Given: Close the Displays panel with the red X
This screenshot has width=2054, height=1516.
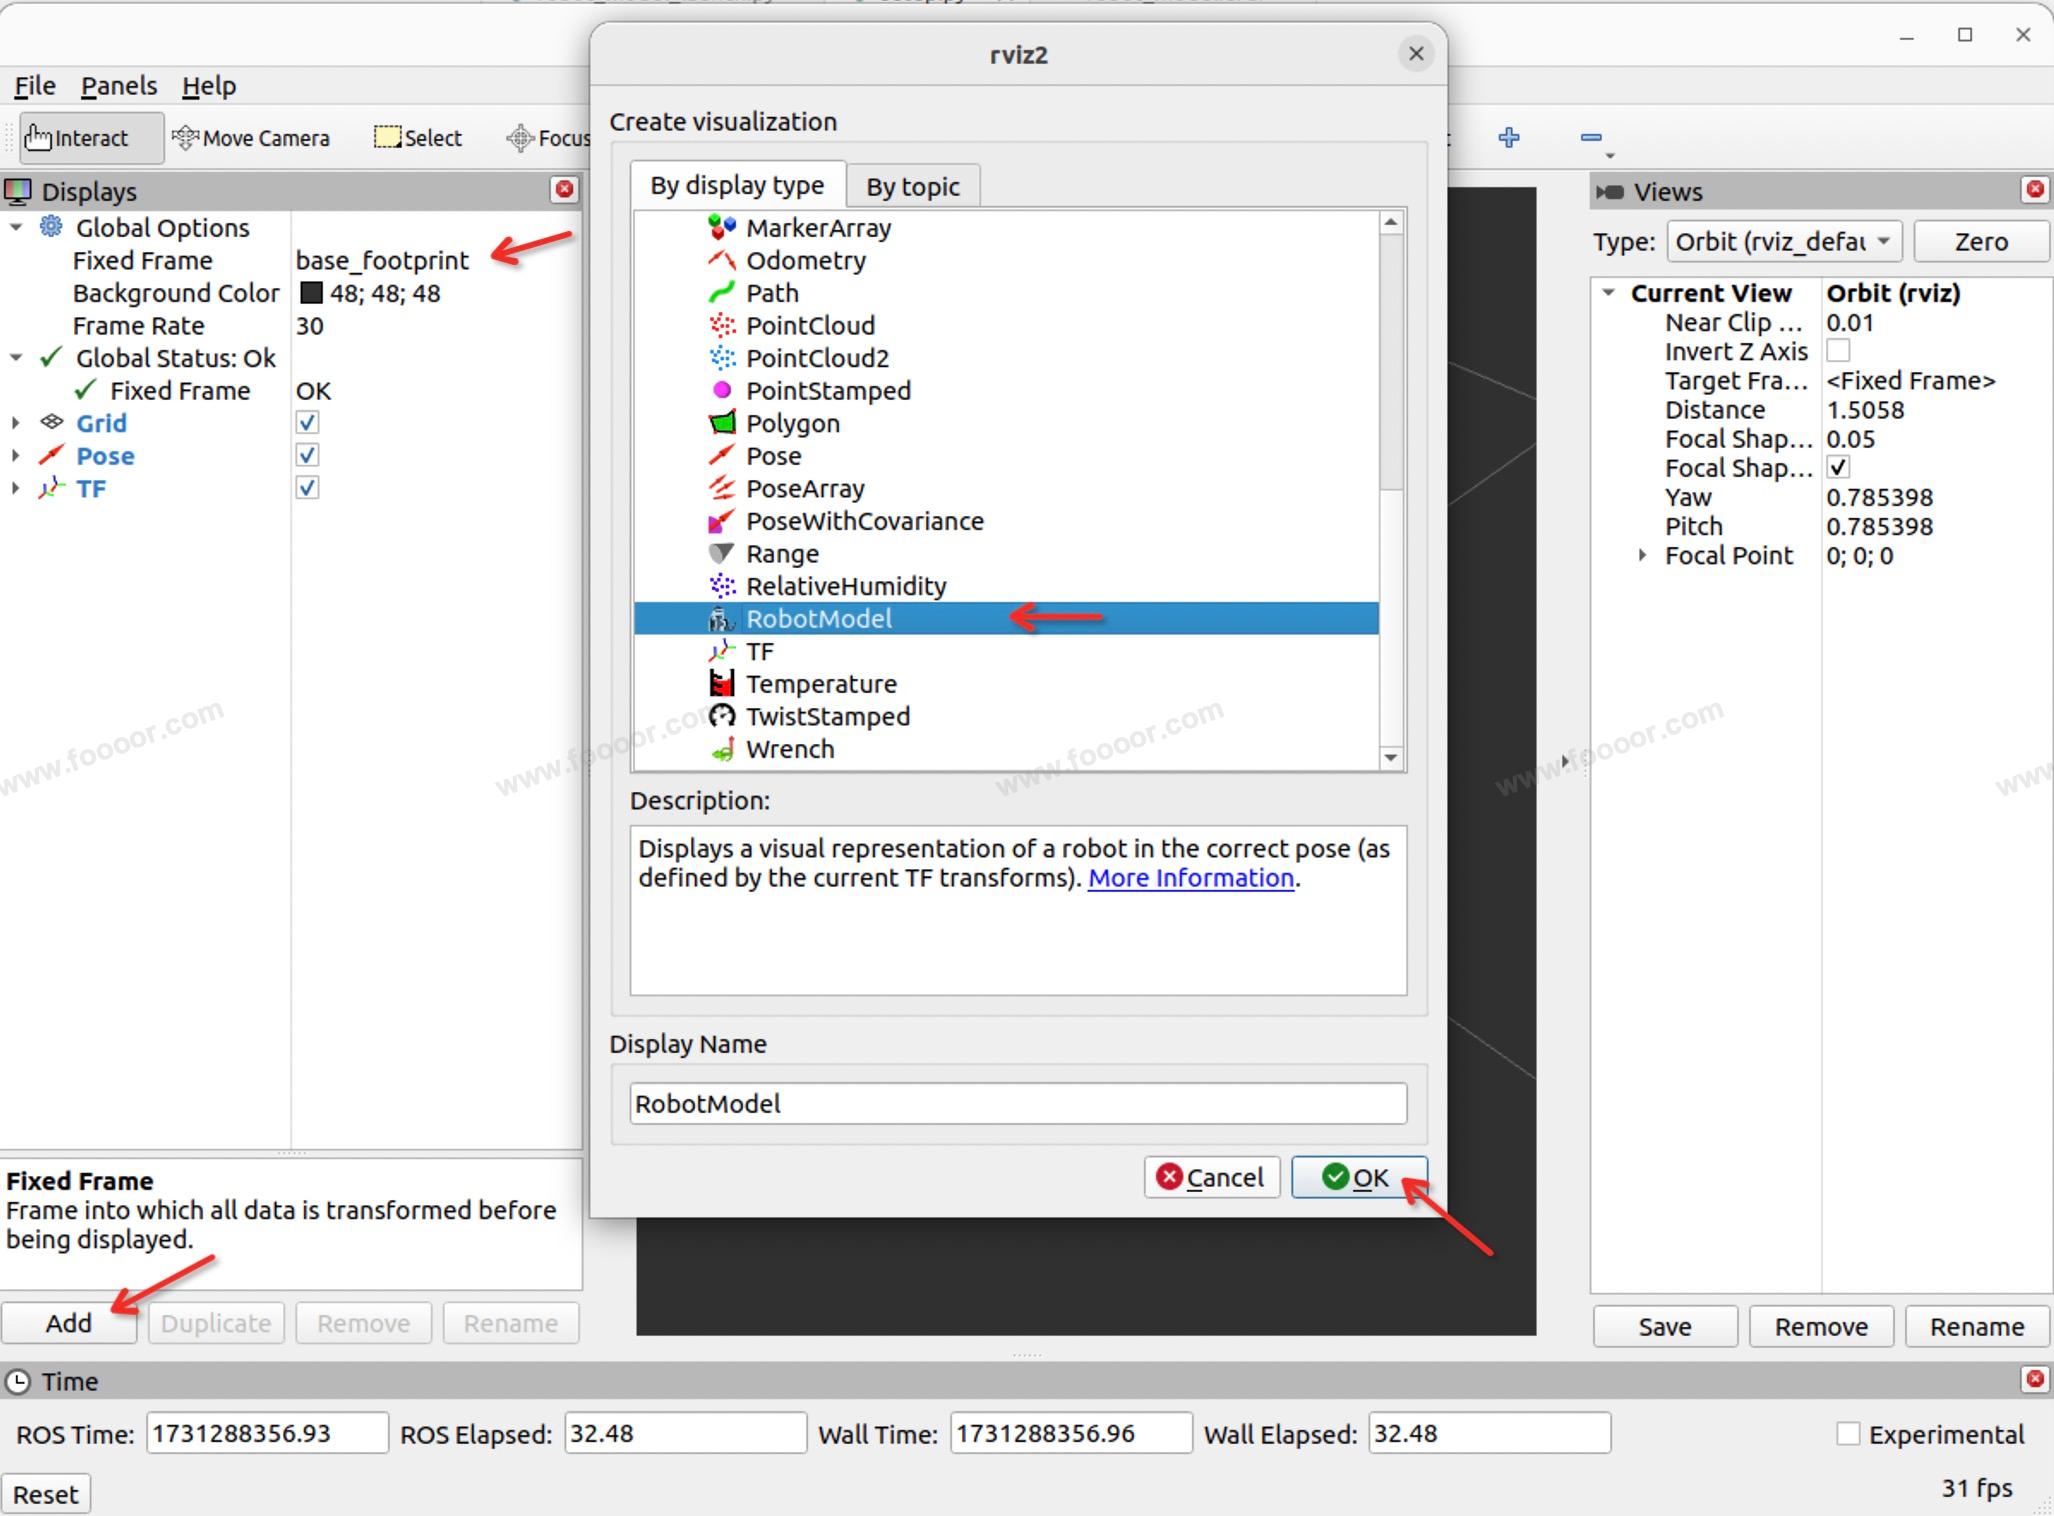Looking at the screenshot, I should click(x=565, y=190).
